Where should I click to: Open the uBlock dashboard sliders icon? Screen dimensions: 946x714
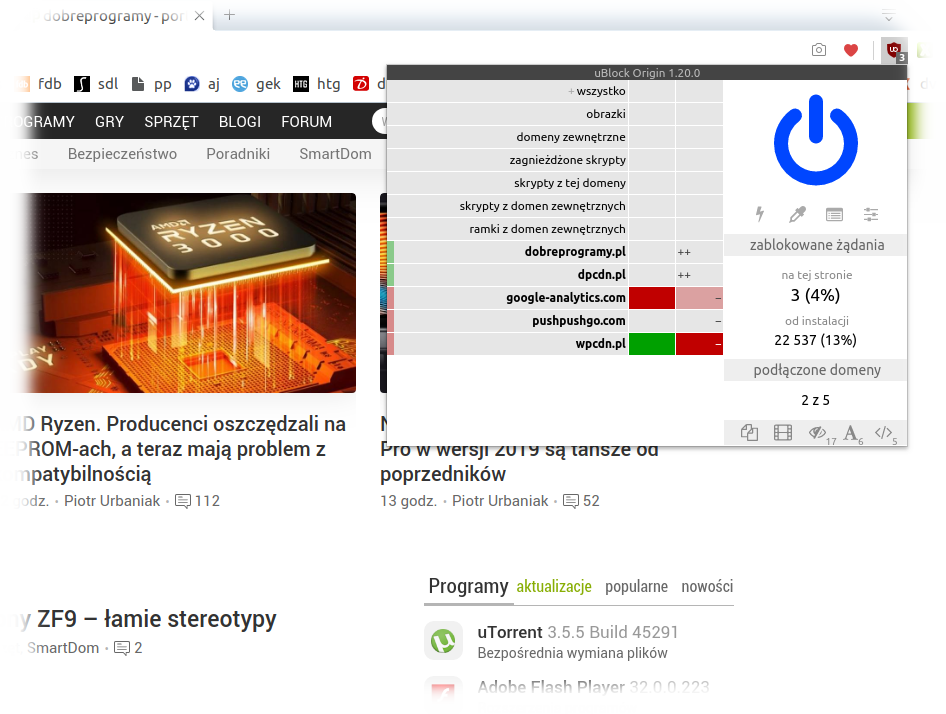[871, 214]
